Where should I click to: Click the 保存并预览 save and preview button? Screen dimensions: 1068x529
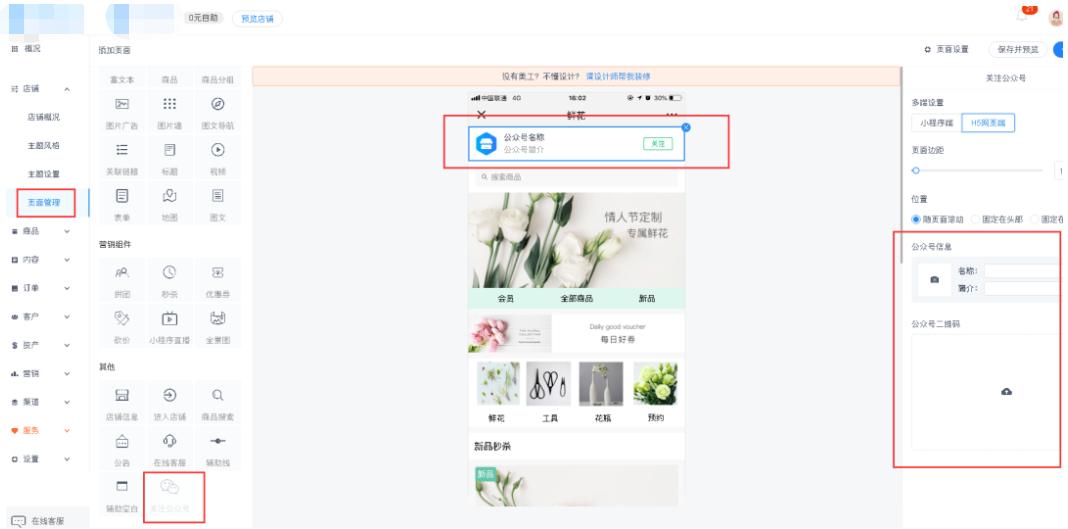point(1018,49)
